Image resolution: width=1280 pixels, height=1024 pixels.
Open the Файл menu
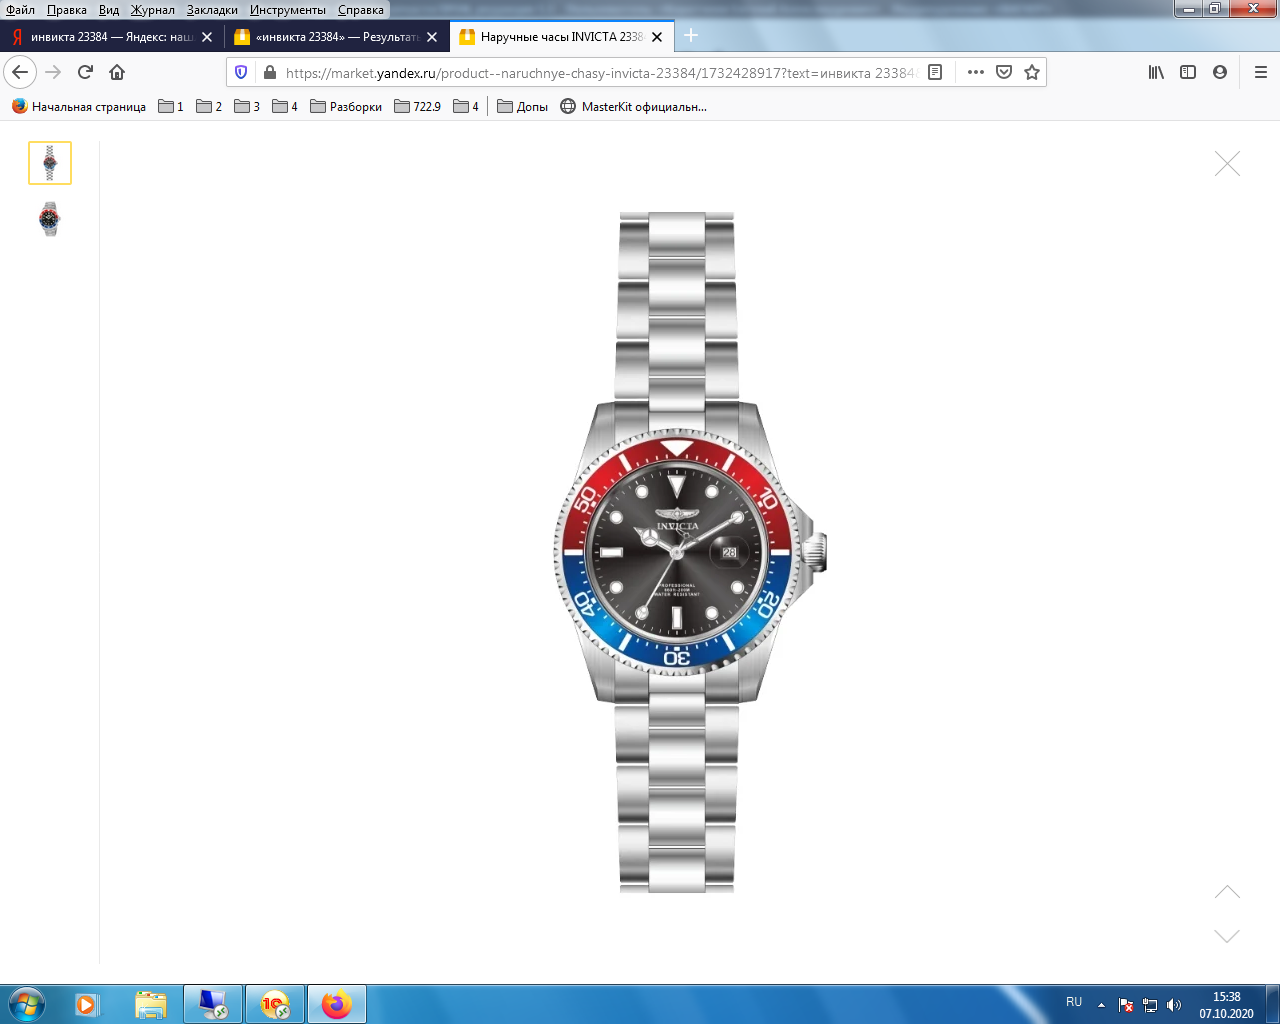pos(20,10)
